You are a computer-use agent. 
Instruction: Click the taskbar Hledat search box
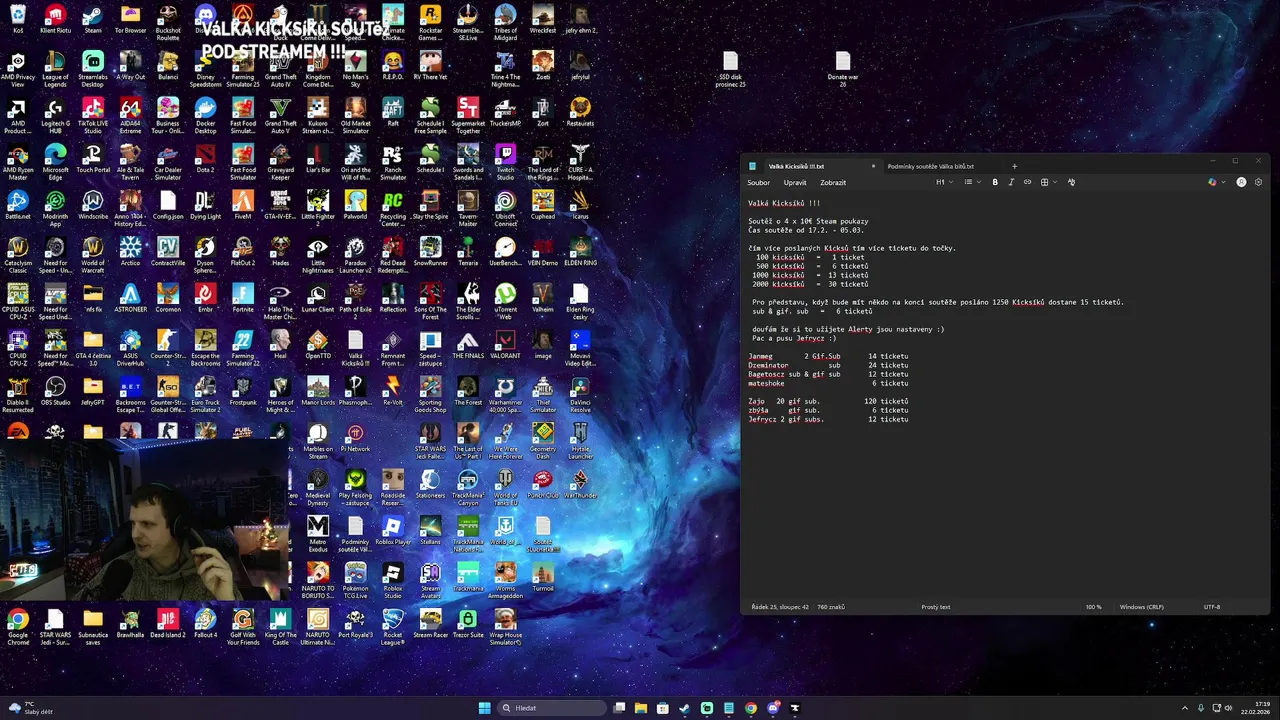553,708
